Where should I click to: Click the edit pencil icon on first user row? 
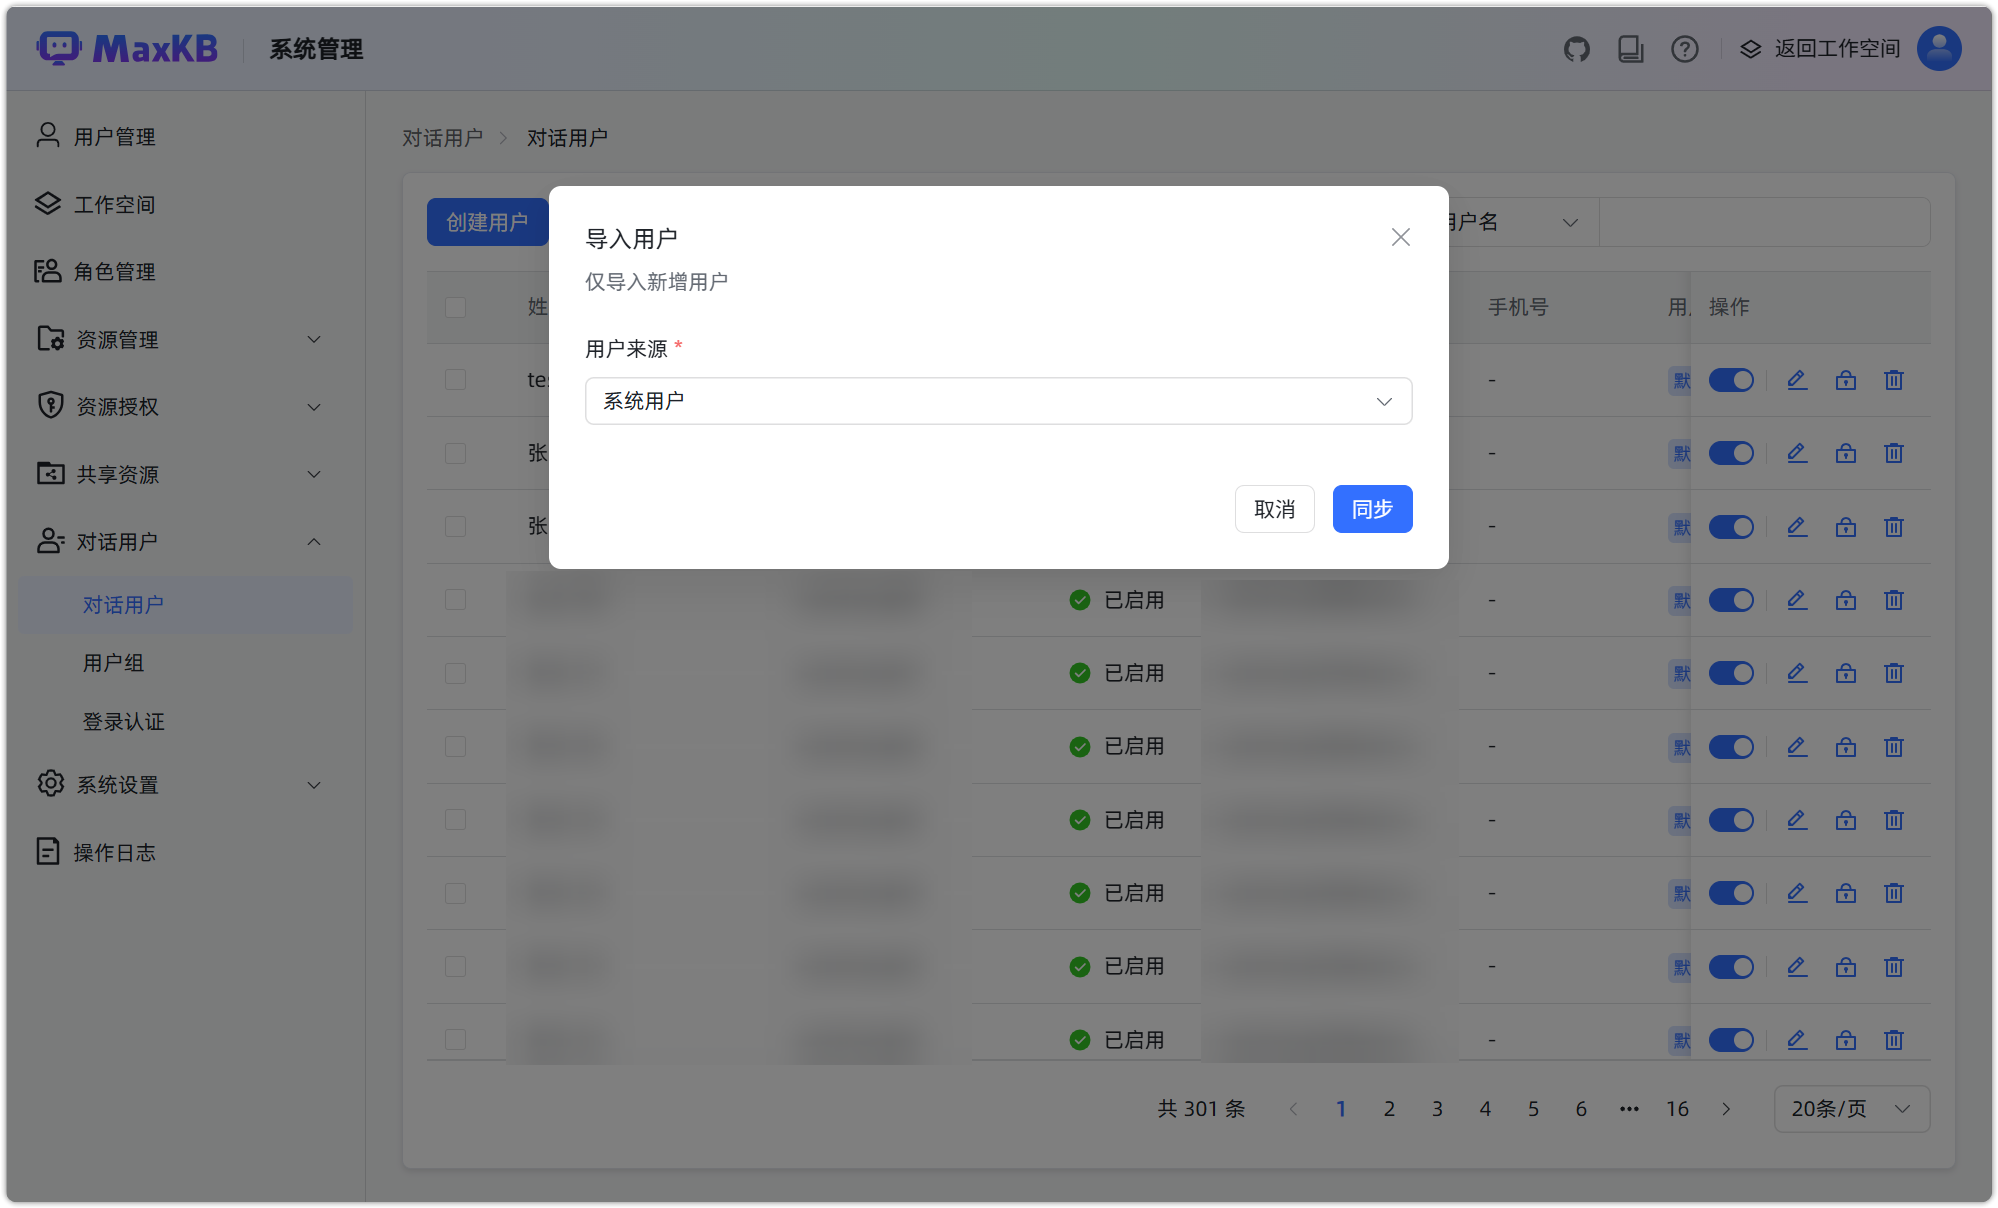(x=1796, y=380)
